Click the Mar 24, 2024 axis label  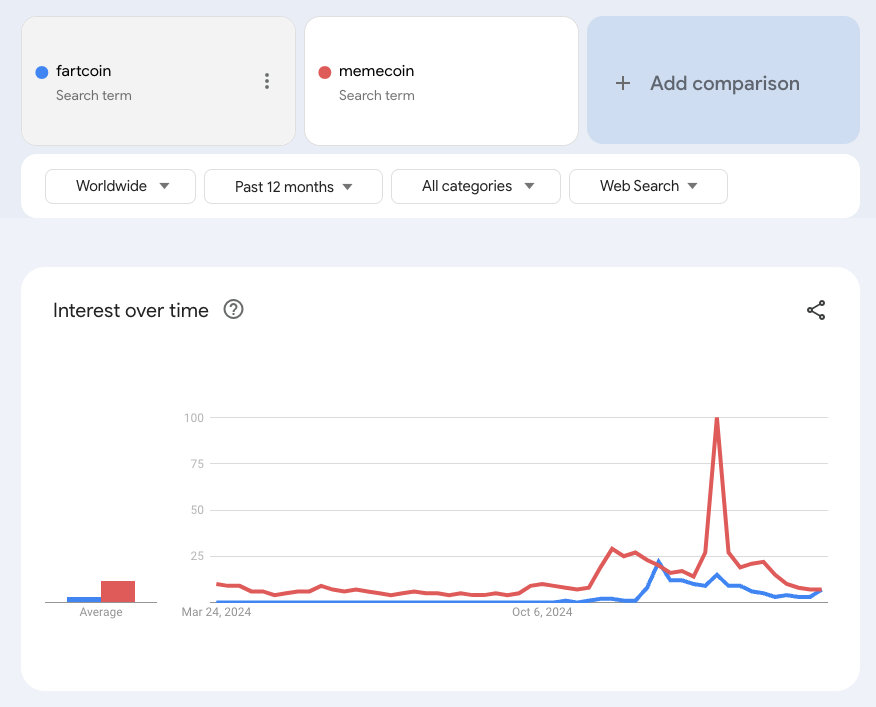(x=216, y=612)
